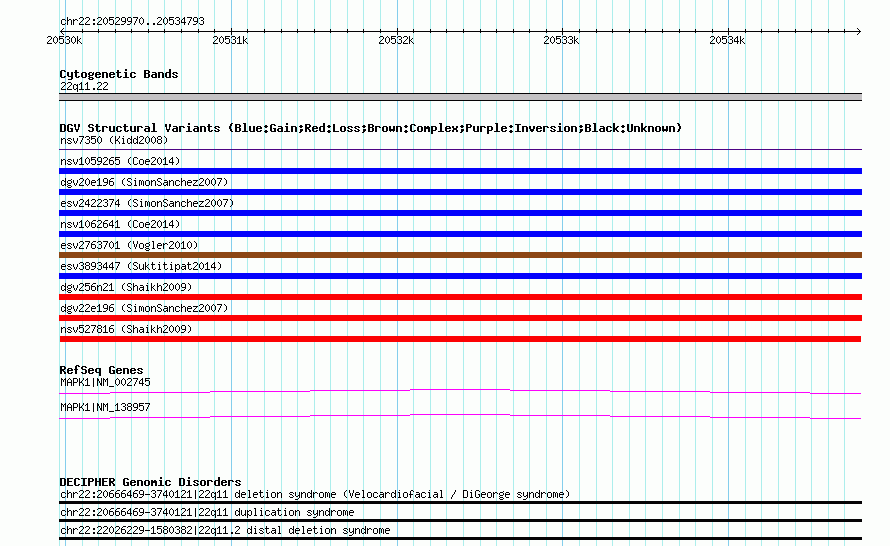Click the MAPK1|NM_002745 gene label
The height and width of the screenshot is (546, 890).
pyautogui.click(x=105, y=383)
